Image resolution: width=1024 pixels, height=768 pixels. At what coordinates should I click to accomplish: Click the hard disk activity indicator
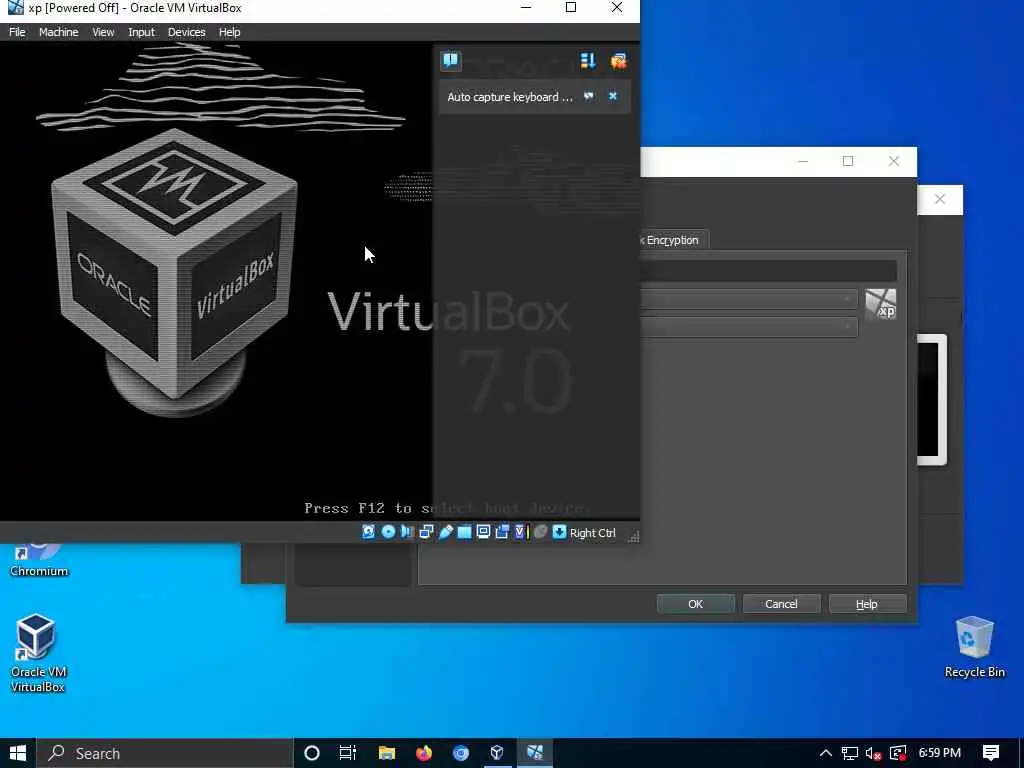(368, 532)
